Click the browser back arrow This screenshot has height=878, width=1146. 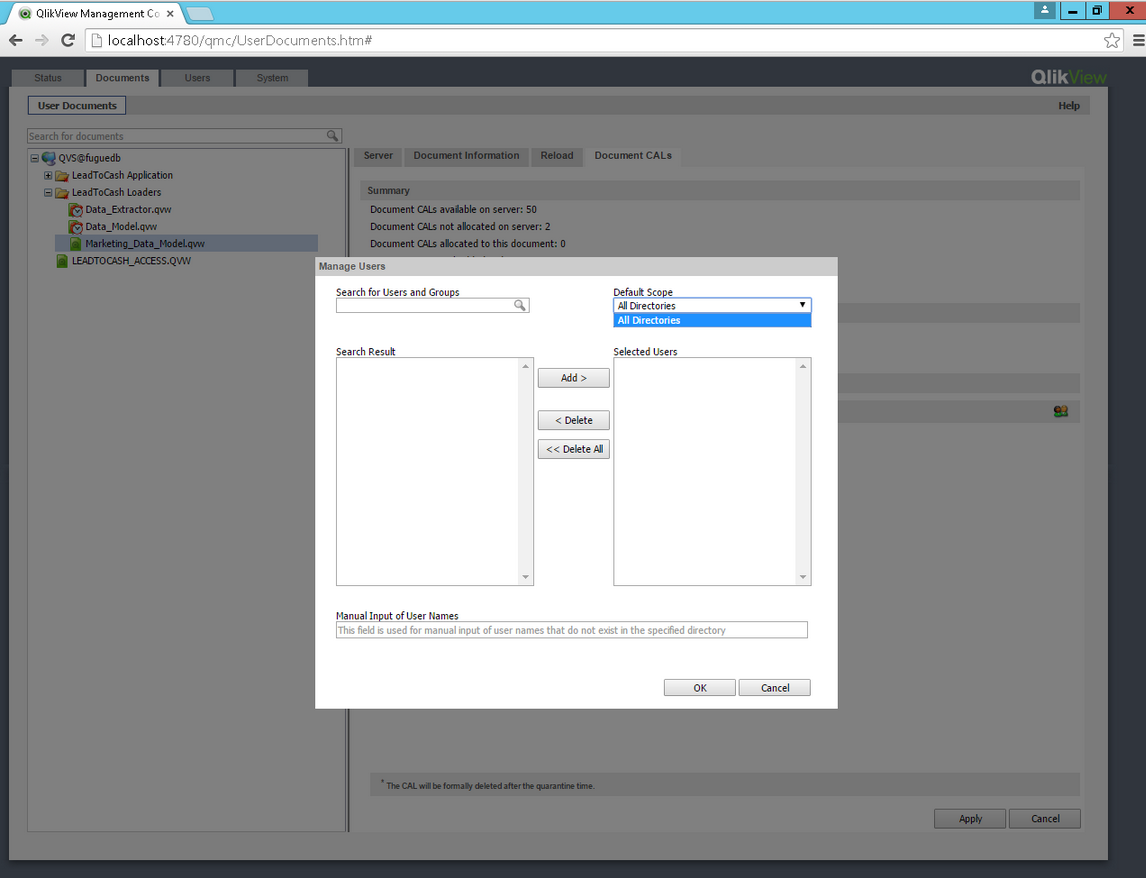[15, 40]
